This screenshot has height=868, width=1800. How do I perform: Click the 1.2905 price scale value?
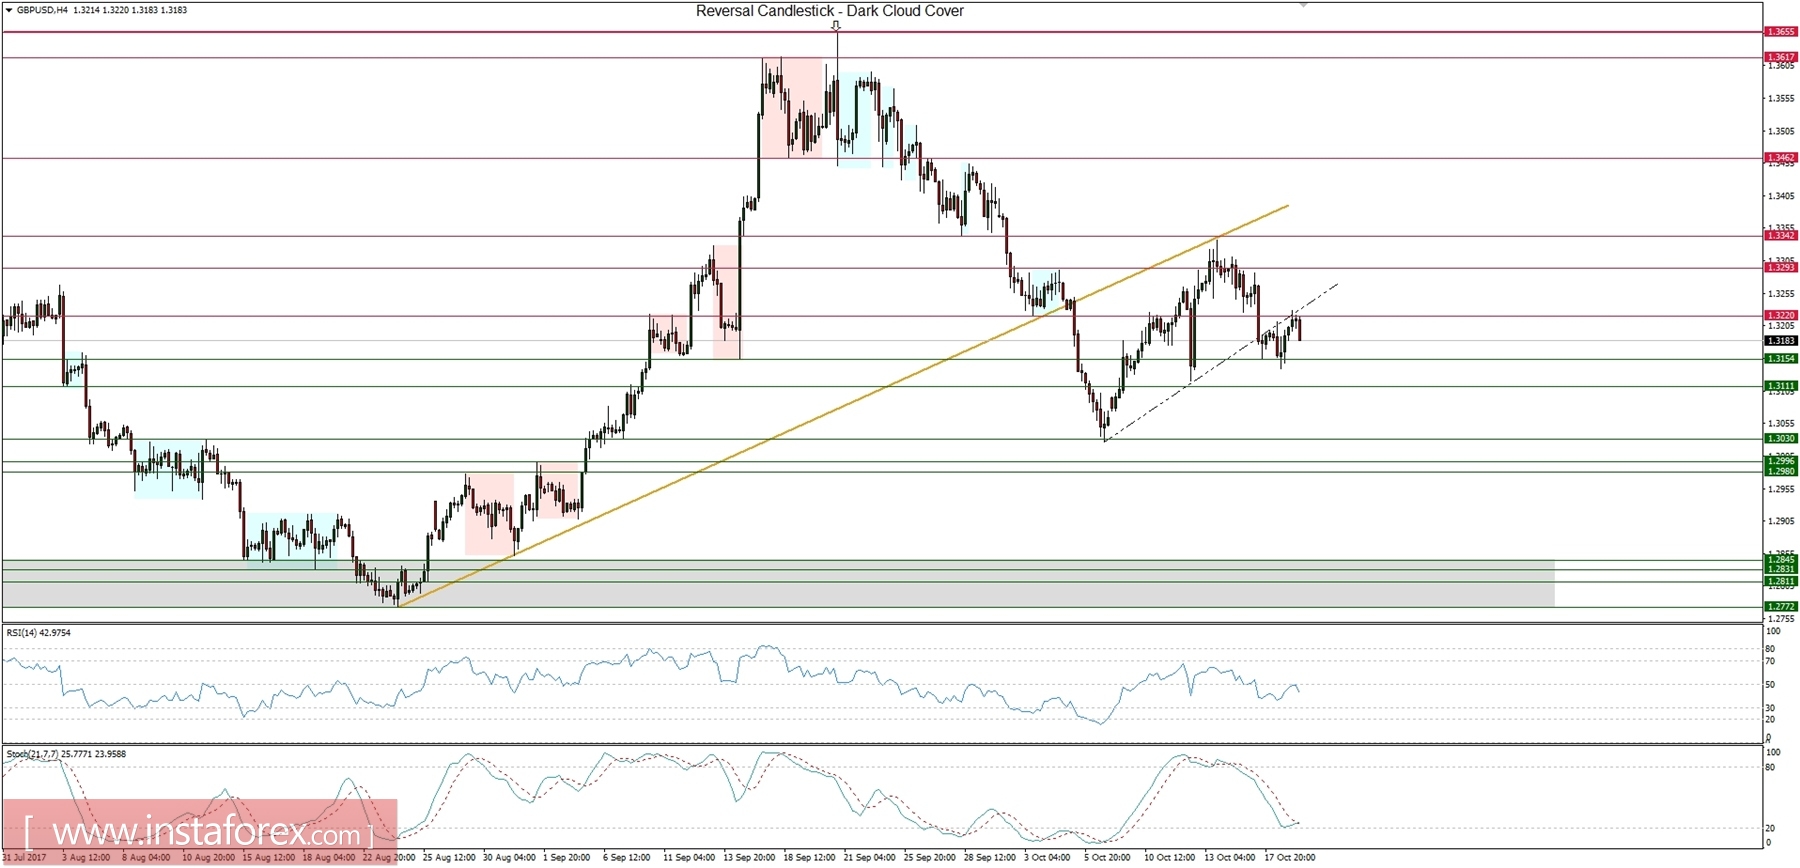pos(1781,522)
